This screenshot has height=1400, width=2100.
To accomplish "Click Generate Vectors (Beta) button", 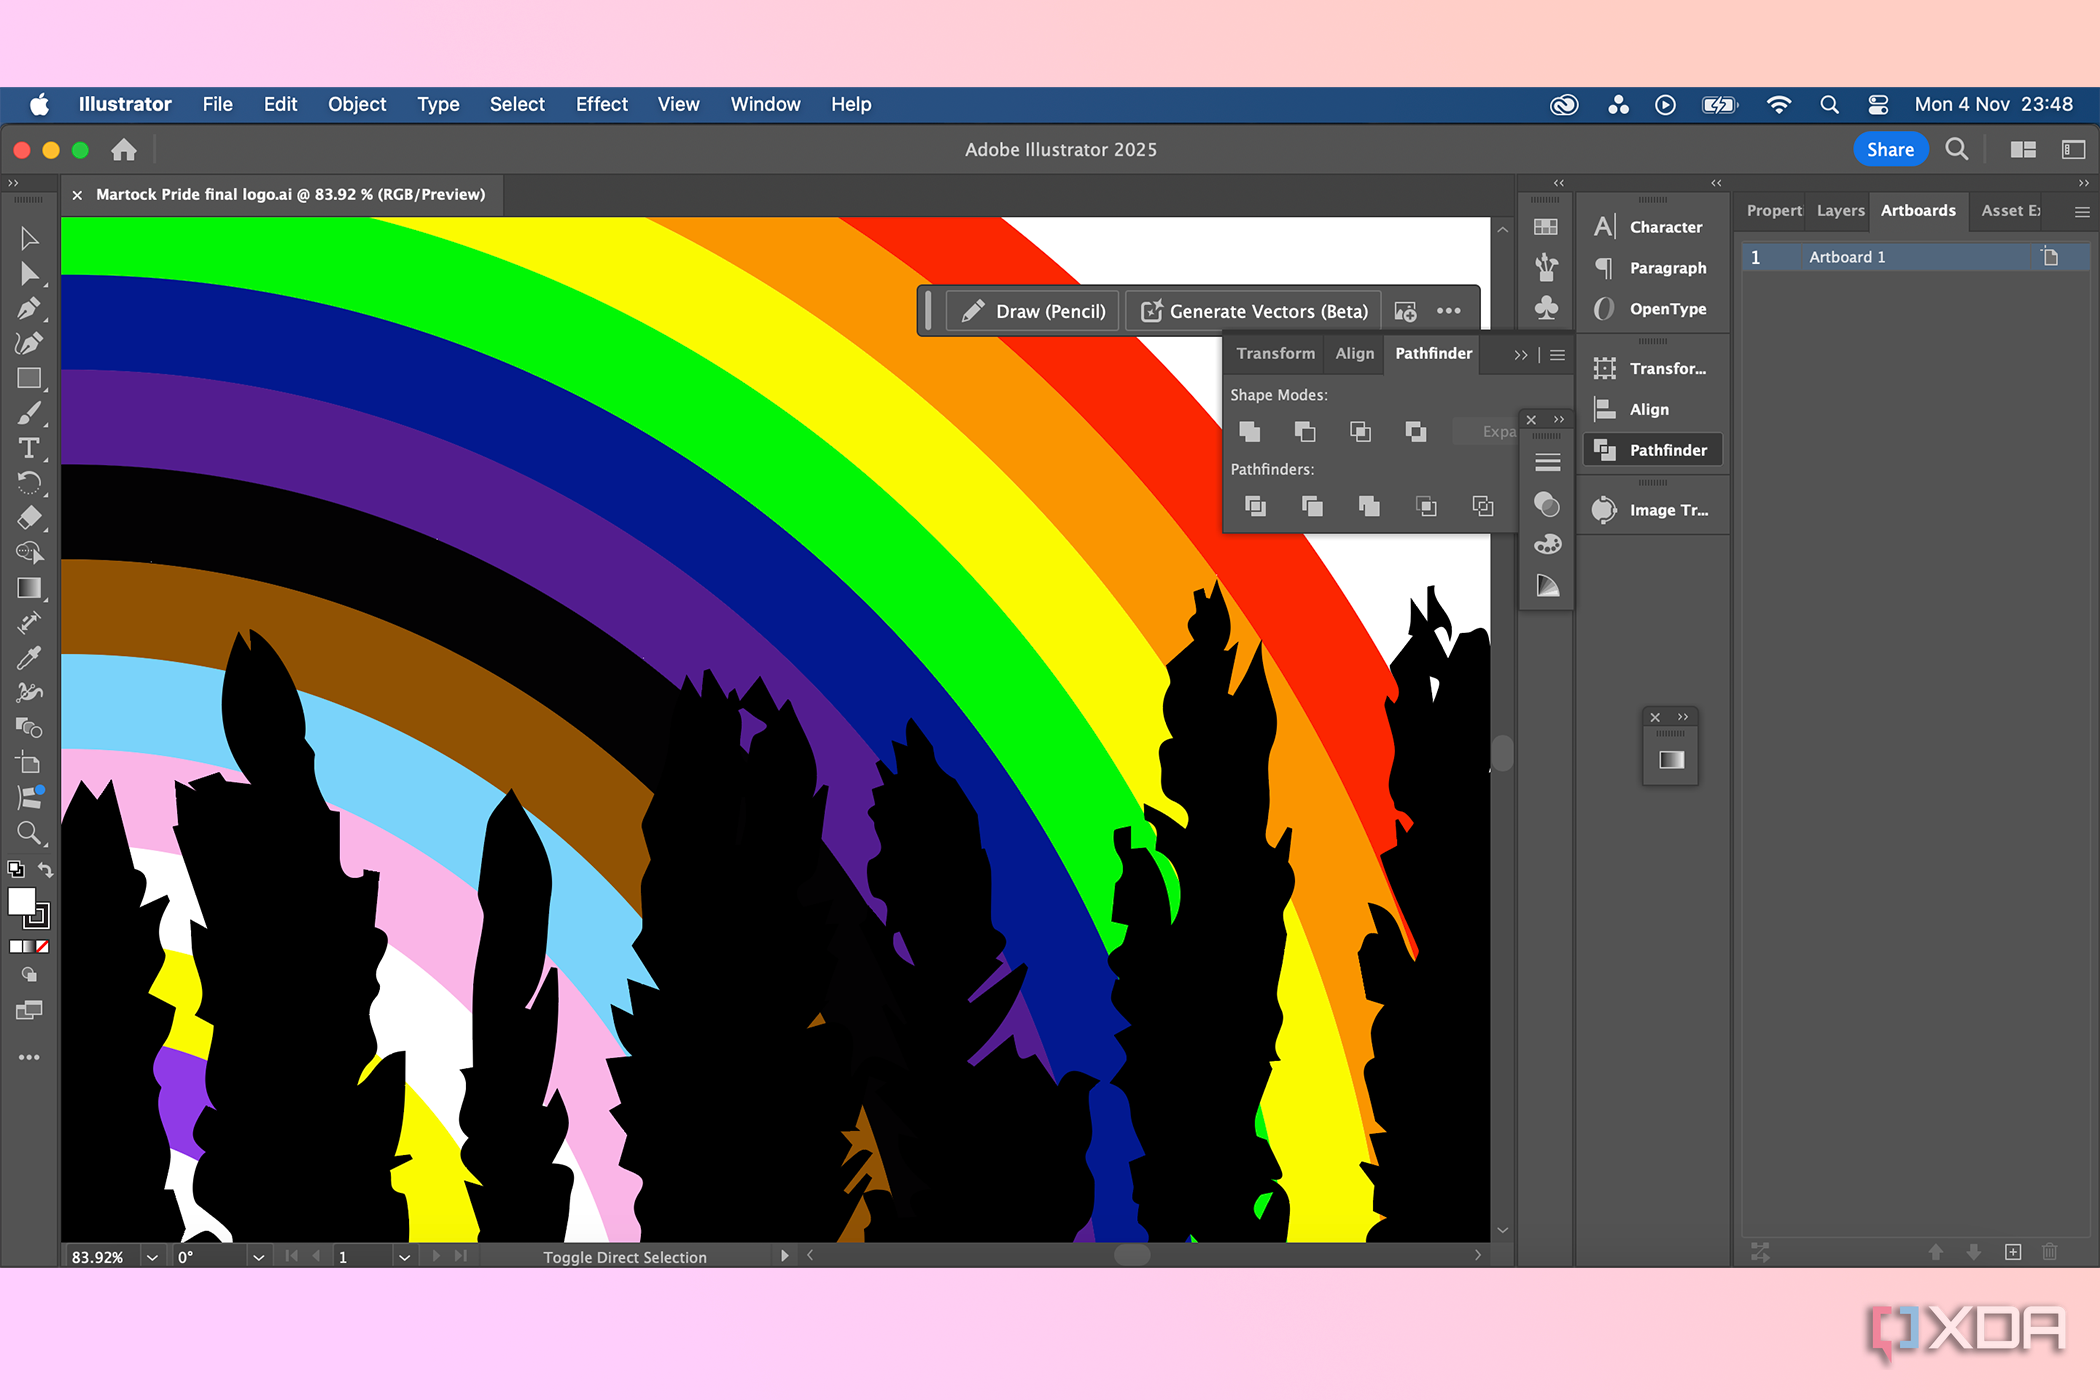I will tap(1254, 311).
